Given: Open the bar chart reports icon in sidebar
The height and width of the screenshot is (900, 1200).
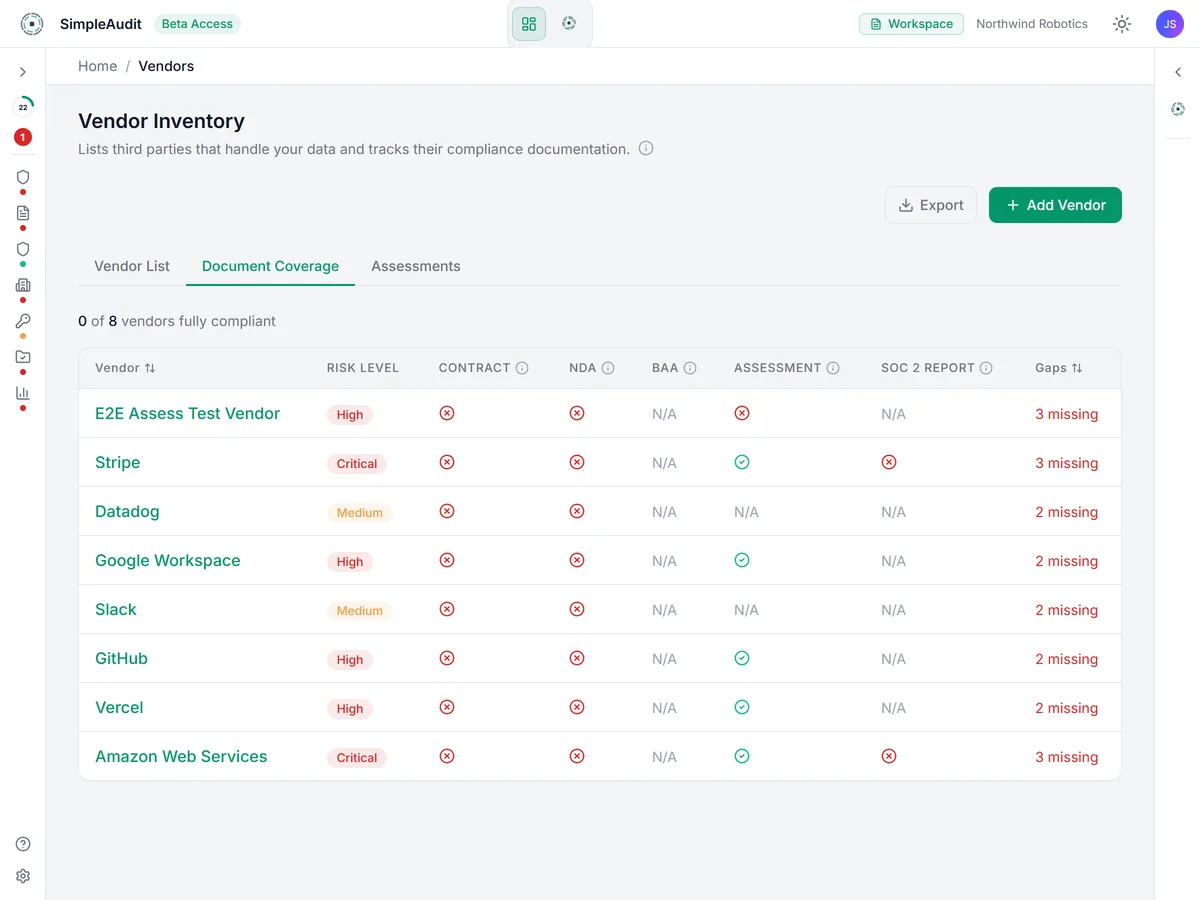Looking at the screenshot, I should (23, 393).
